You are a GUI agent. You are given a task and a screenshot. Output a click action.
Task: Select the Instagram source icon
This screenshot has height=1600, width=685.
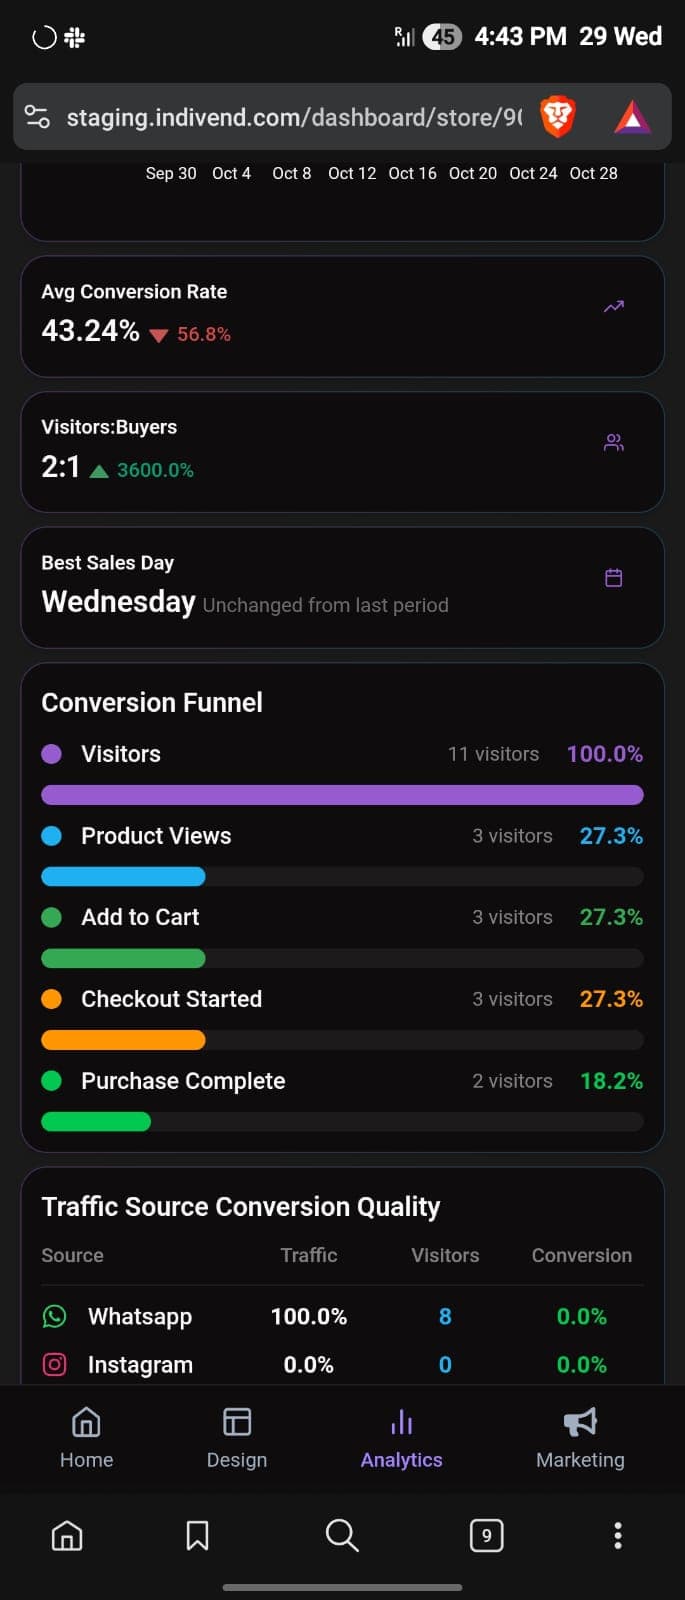(54, 1364)
